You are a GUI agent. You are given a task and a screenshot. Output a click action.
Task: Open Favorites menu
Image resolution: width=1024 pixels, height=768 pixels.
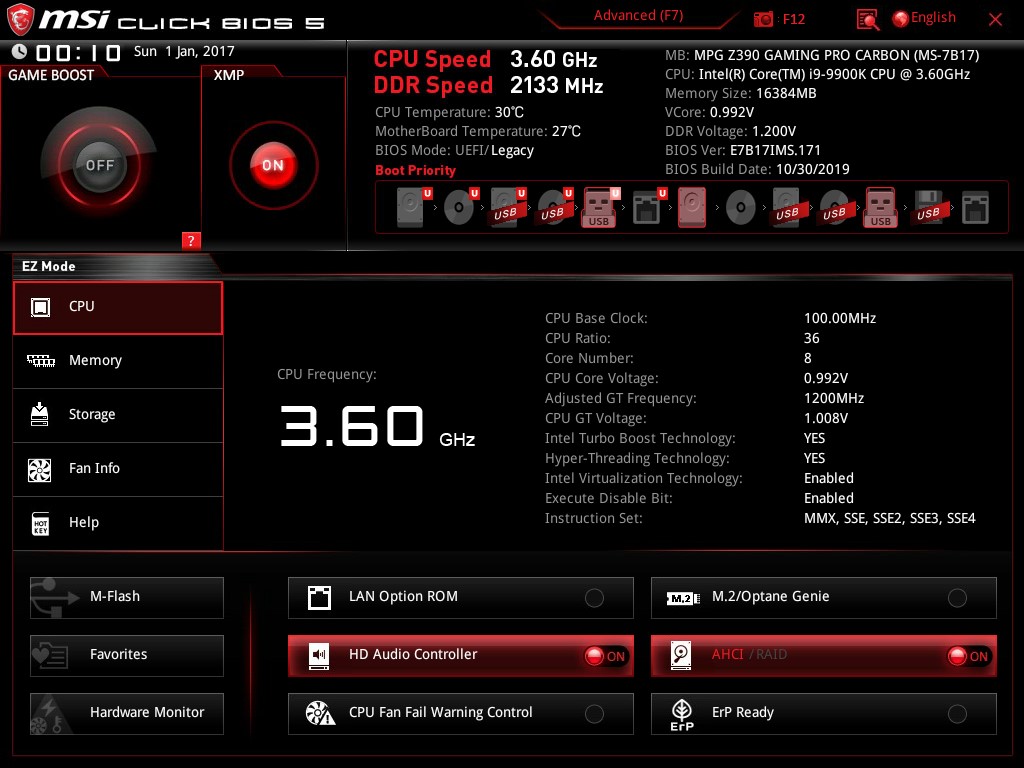[127, 656]
